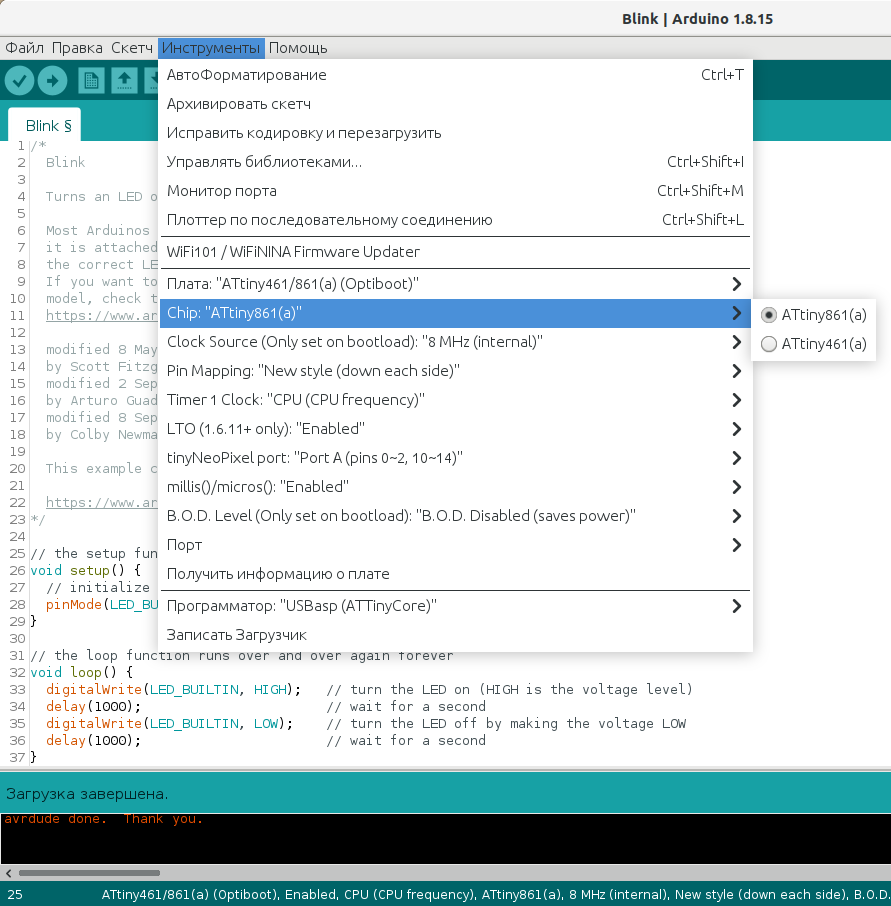Close the Инструменты menu from menu bar
The height and width of the screenshot is (906, 891).
(x=211, y=48)
